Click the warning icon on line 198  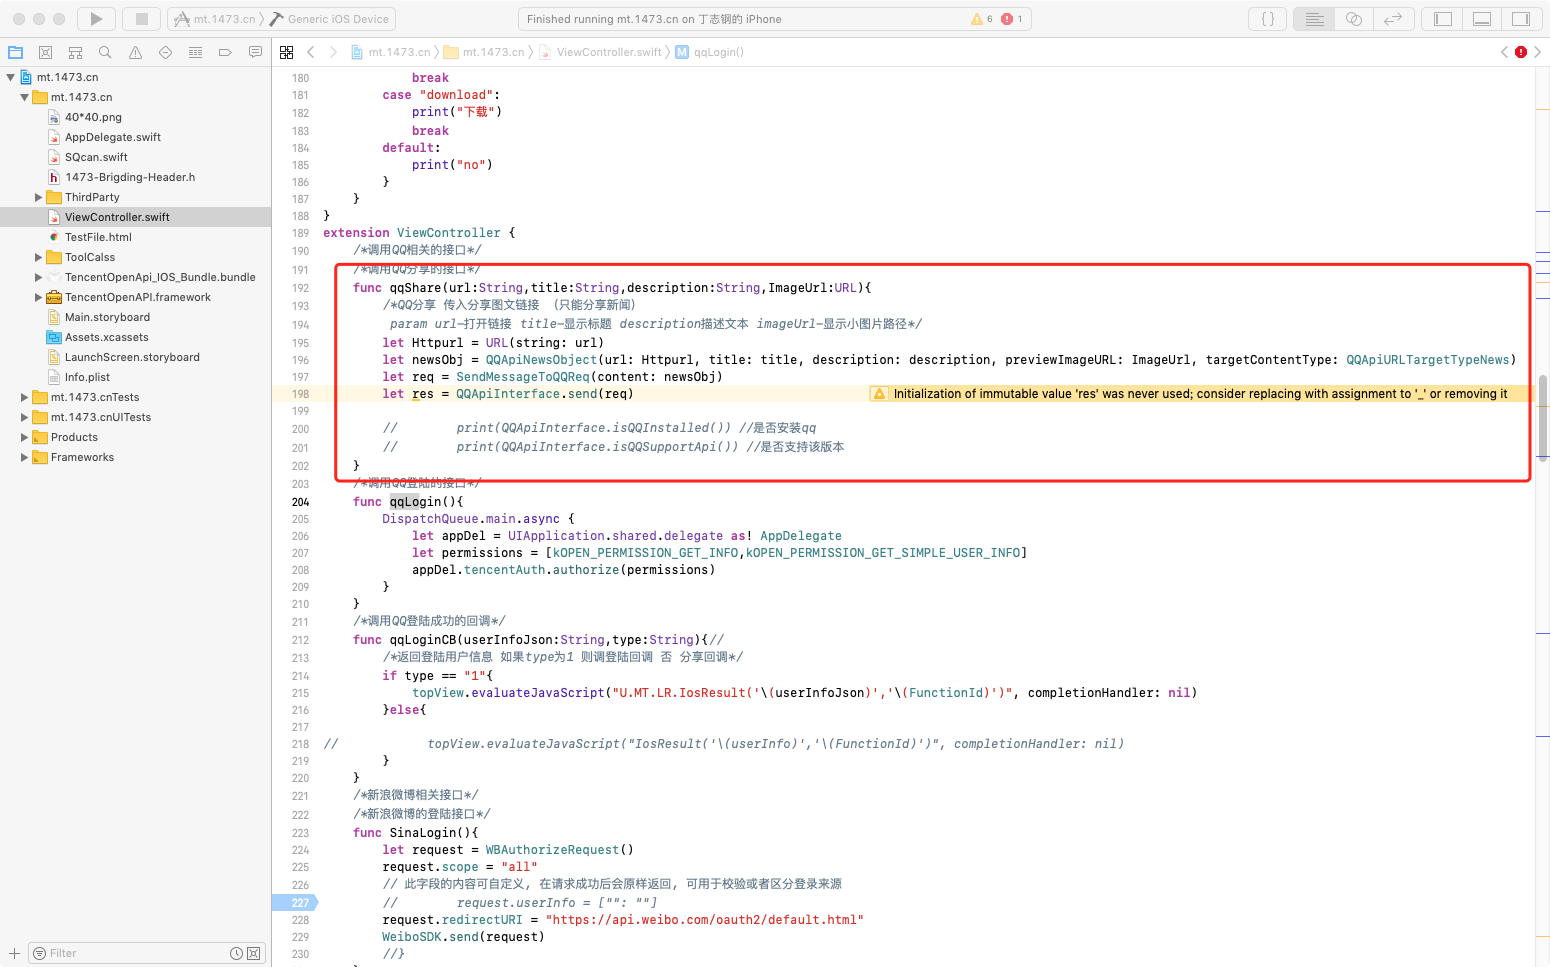point(879,394)
